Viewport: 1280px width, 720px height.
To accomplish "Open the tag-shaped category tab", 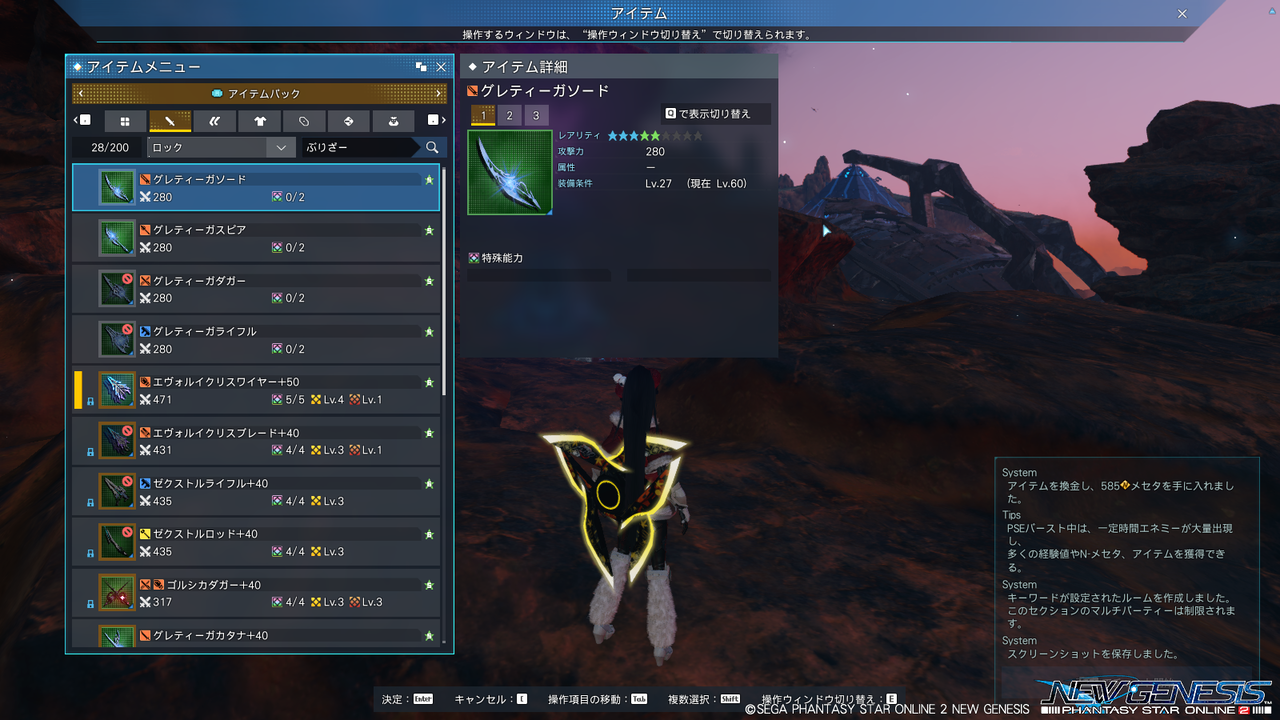I will click(304, 121).
